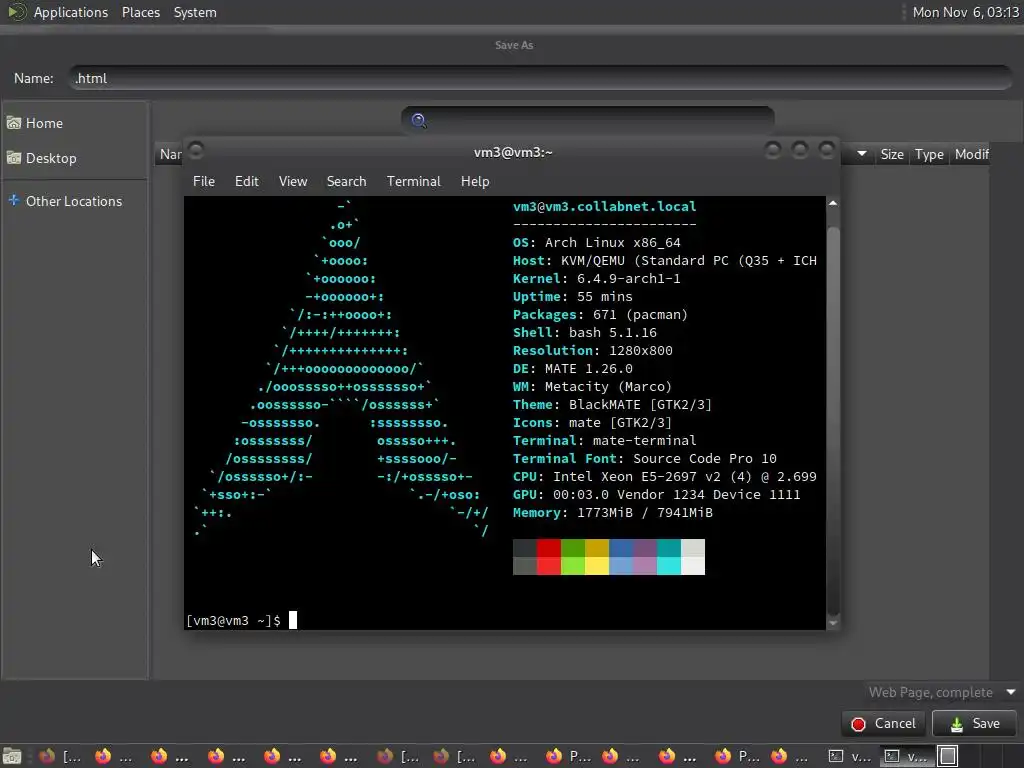Click the Uptime: 55 mins line

tap(573, 296)
